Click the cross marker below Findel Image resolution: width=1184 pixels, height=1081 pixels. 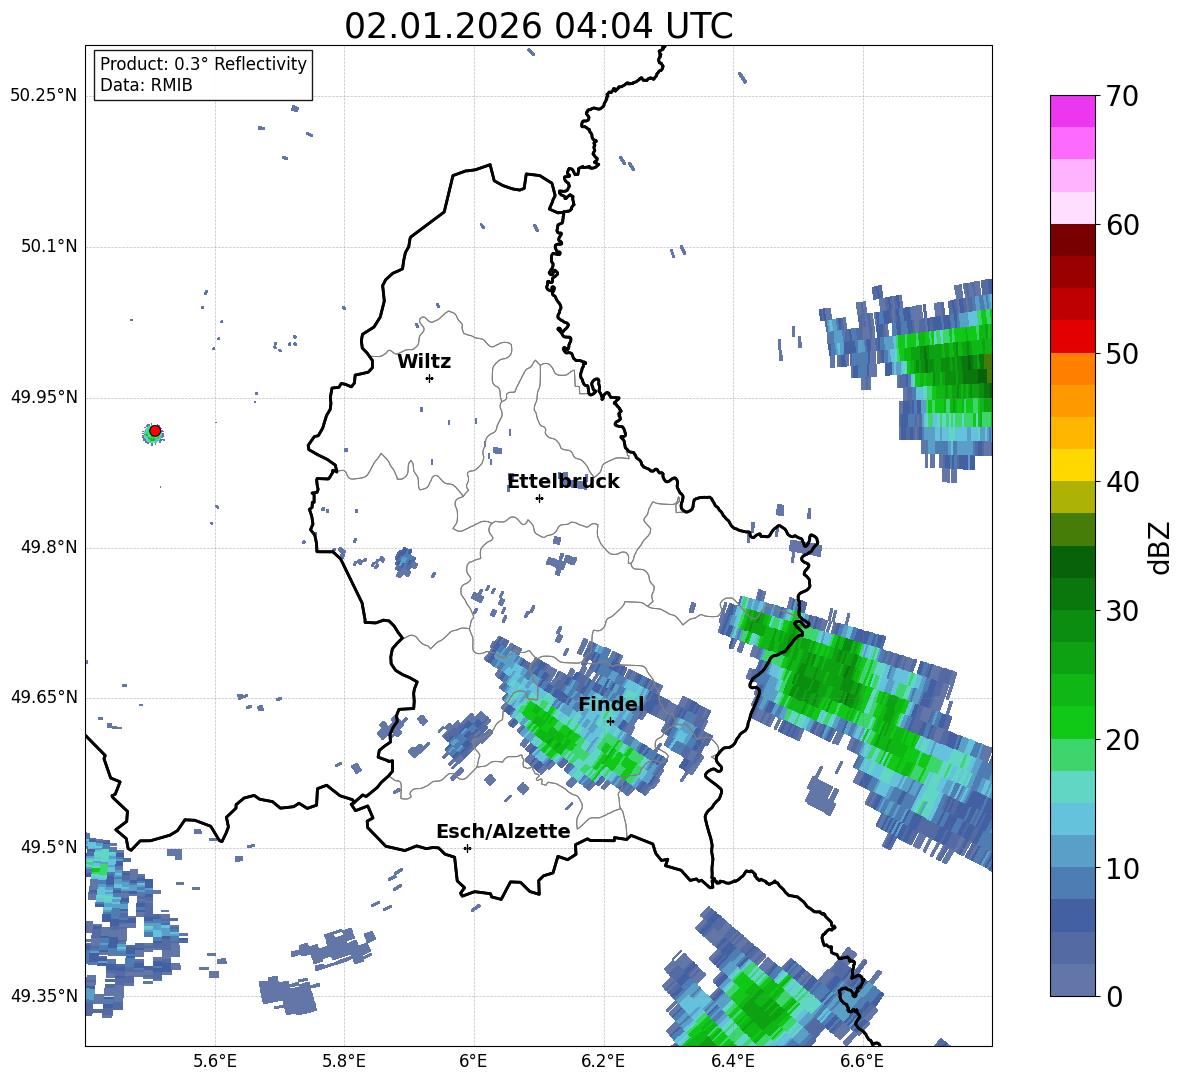click(610, 722)
